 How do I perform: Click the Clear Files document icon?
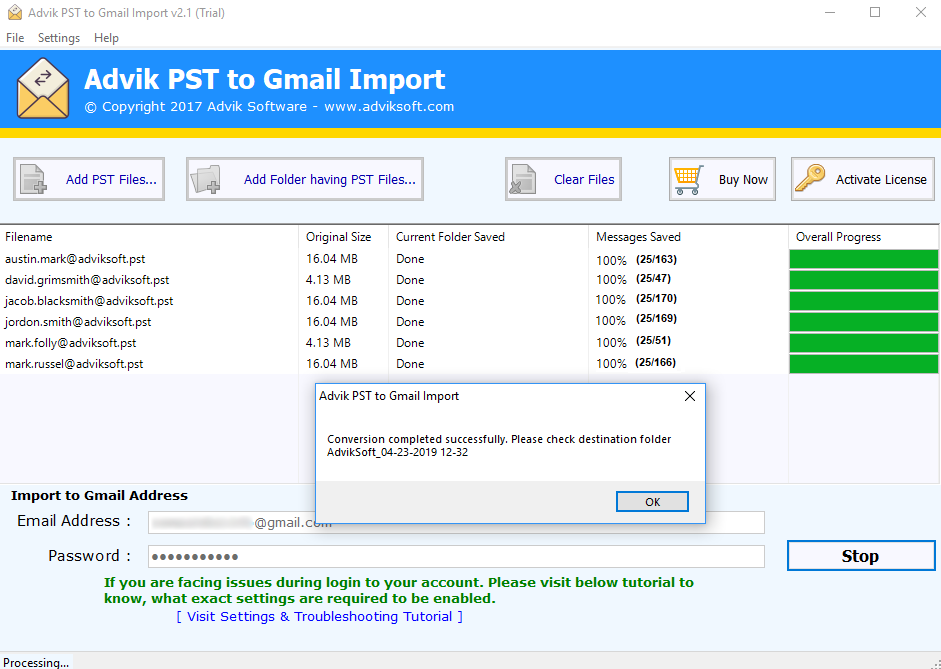coord(522,179)
